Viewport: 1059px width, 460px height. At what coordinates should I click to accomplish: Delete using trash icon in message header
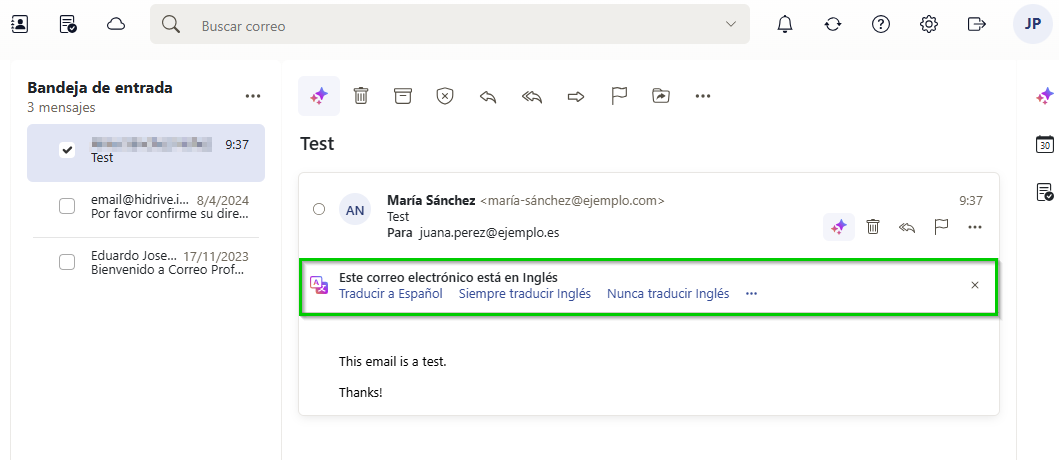click(873, 227)
